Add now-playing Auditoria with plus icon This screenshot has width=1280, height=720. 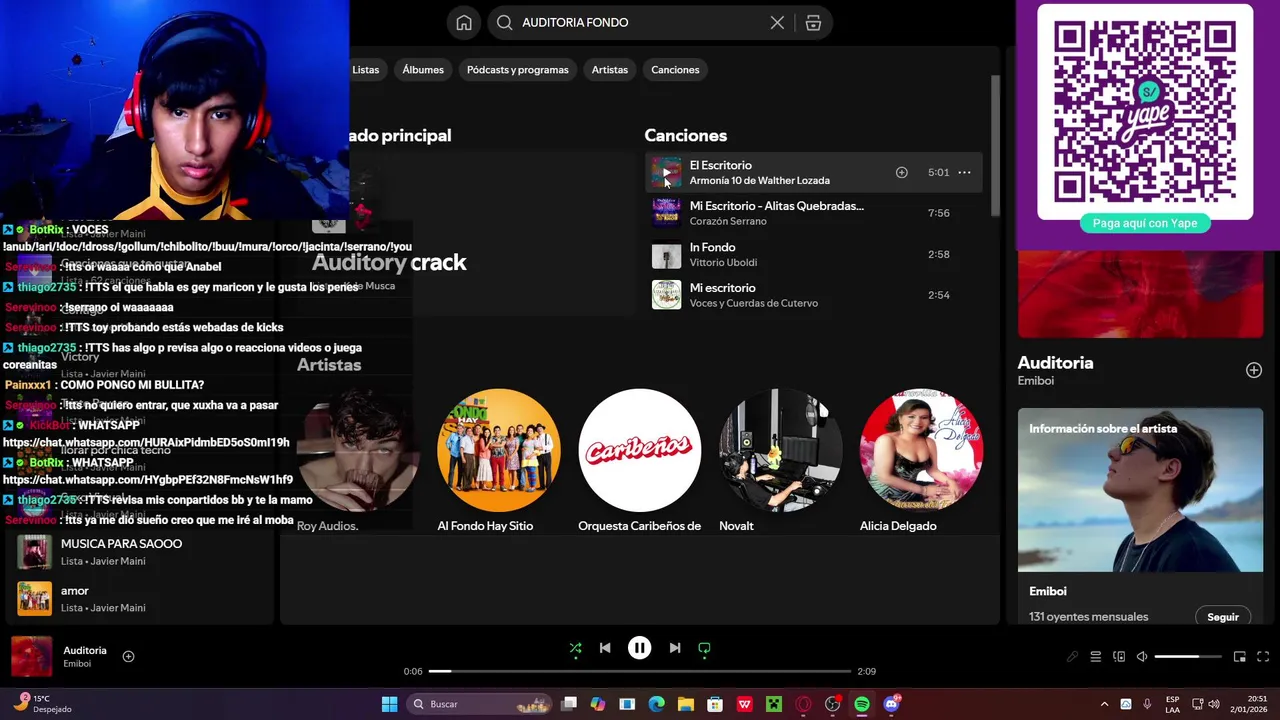coord(128,656)
